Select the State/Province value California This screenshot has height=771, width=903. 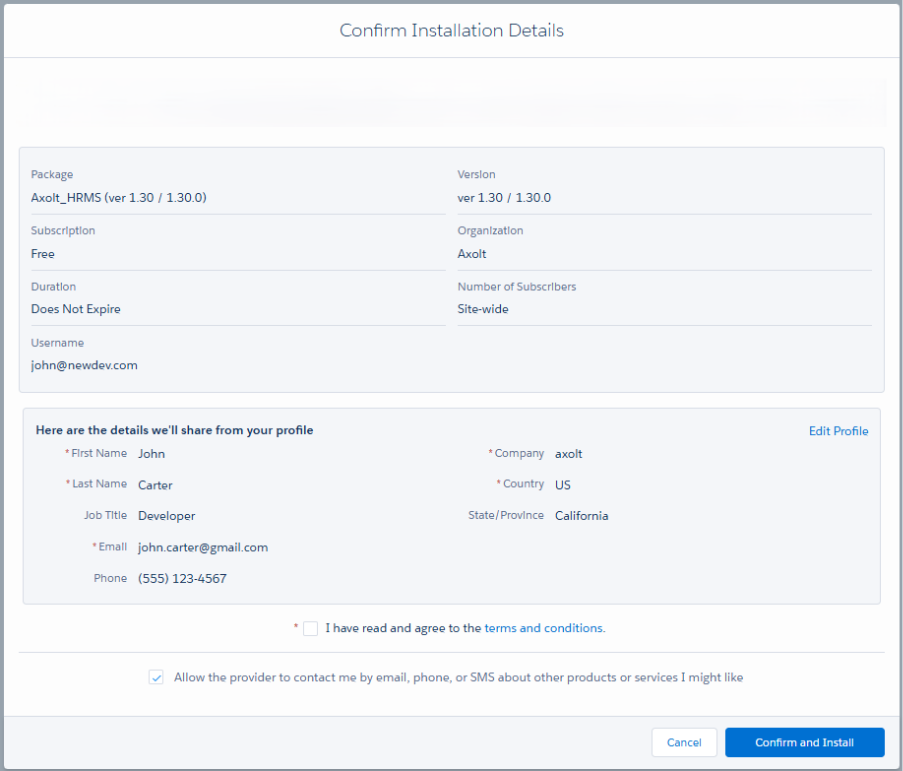[x=582, y=517]
